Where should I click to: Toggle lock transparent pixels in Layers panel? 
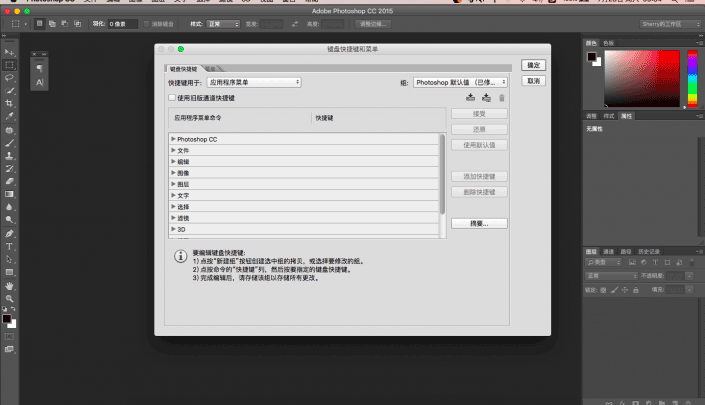point(603,290)
